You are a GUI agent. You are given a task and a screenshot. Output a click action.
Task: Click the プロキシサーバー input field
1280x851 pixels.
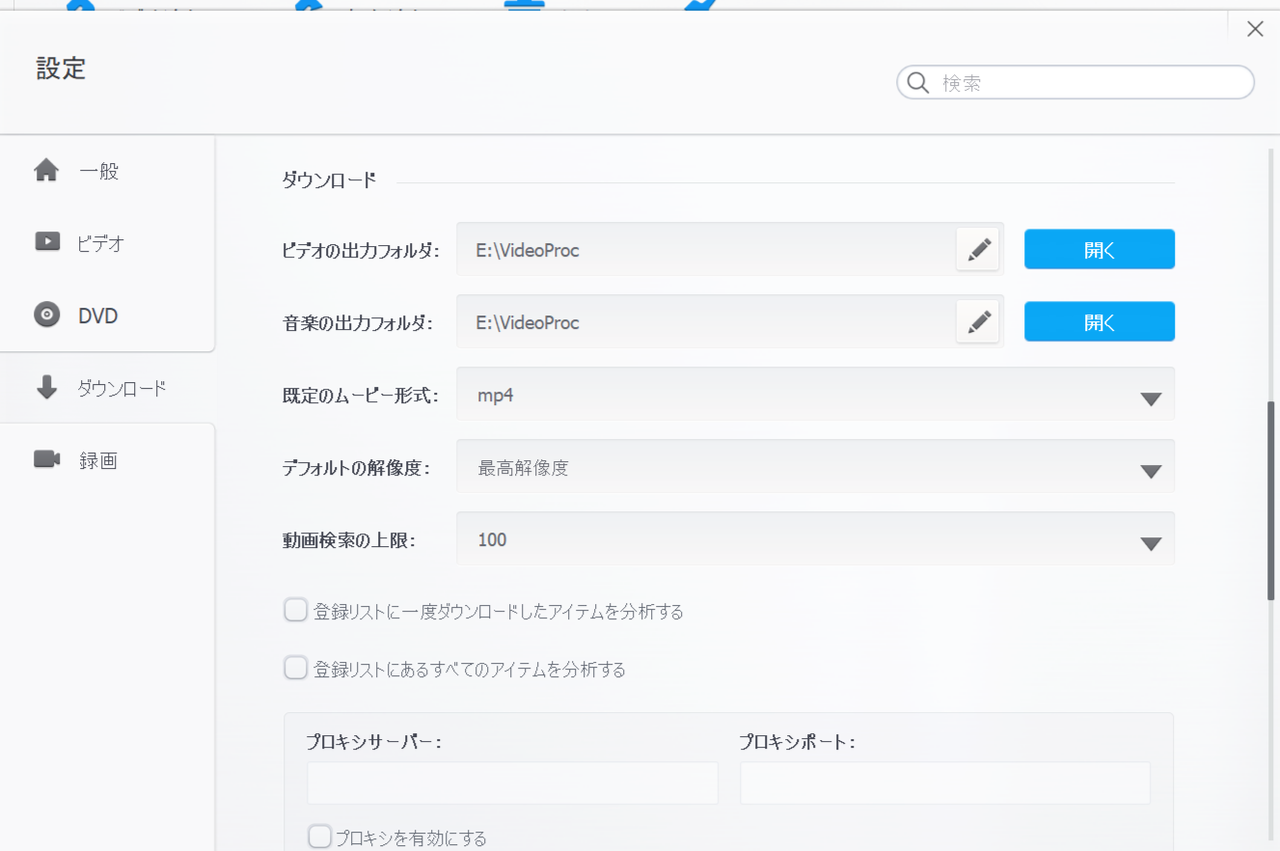(513, 783)
